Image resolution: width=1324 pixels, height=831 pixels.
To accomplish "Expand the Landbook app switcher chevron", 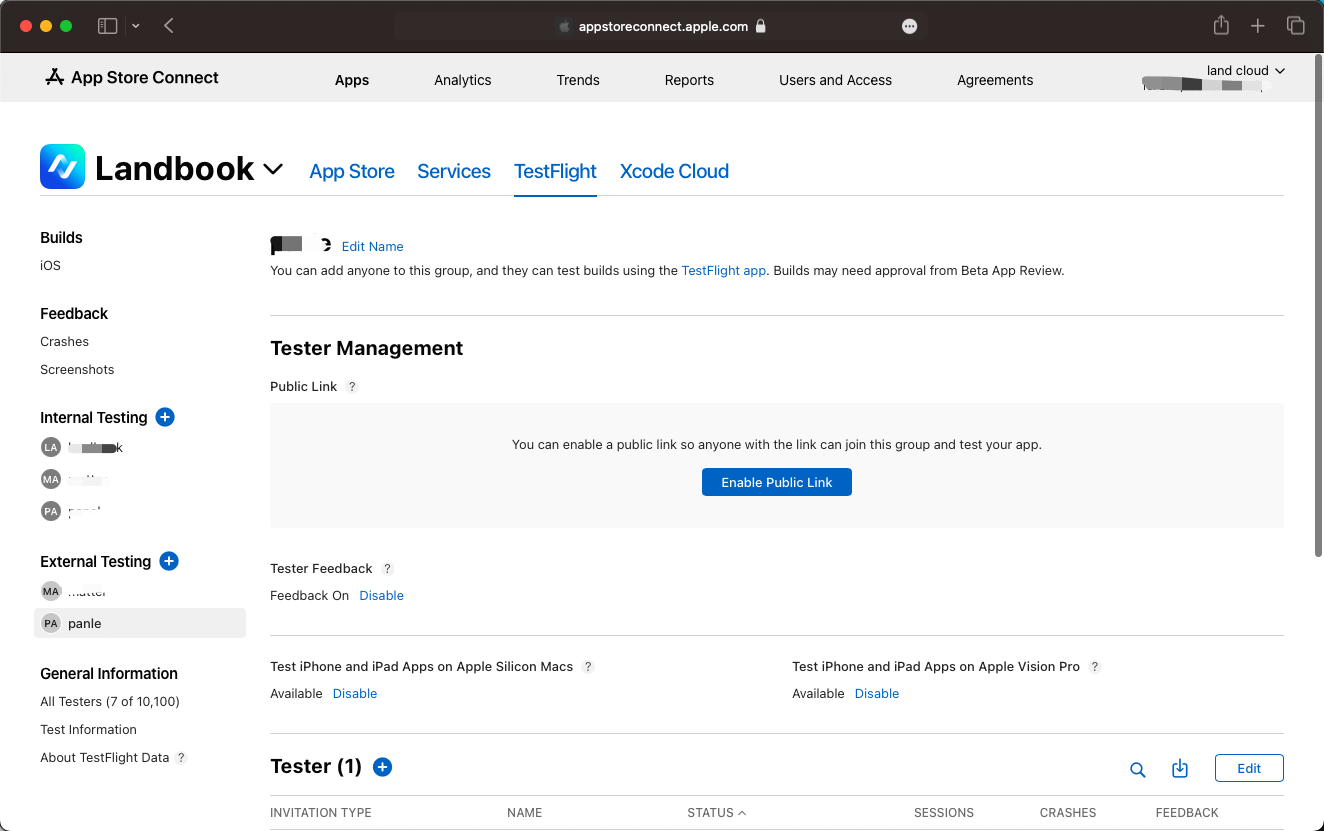I will 273,170.
